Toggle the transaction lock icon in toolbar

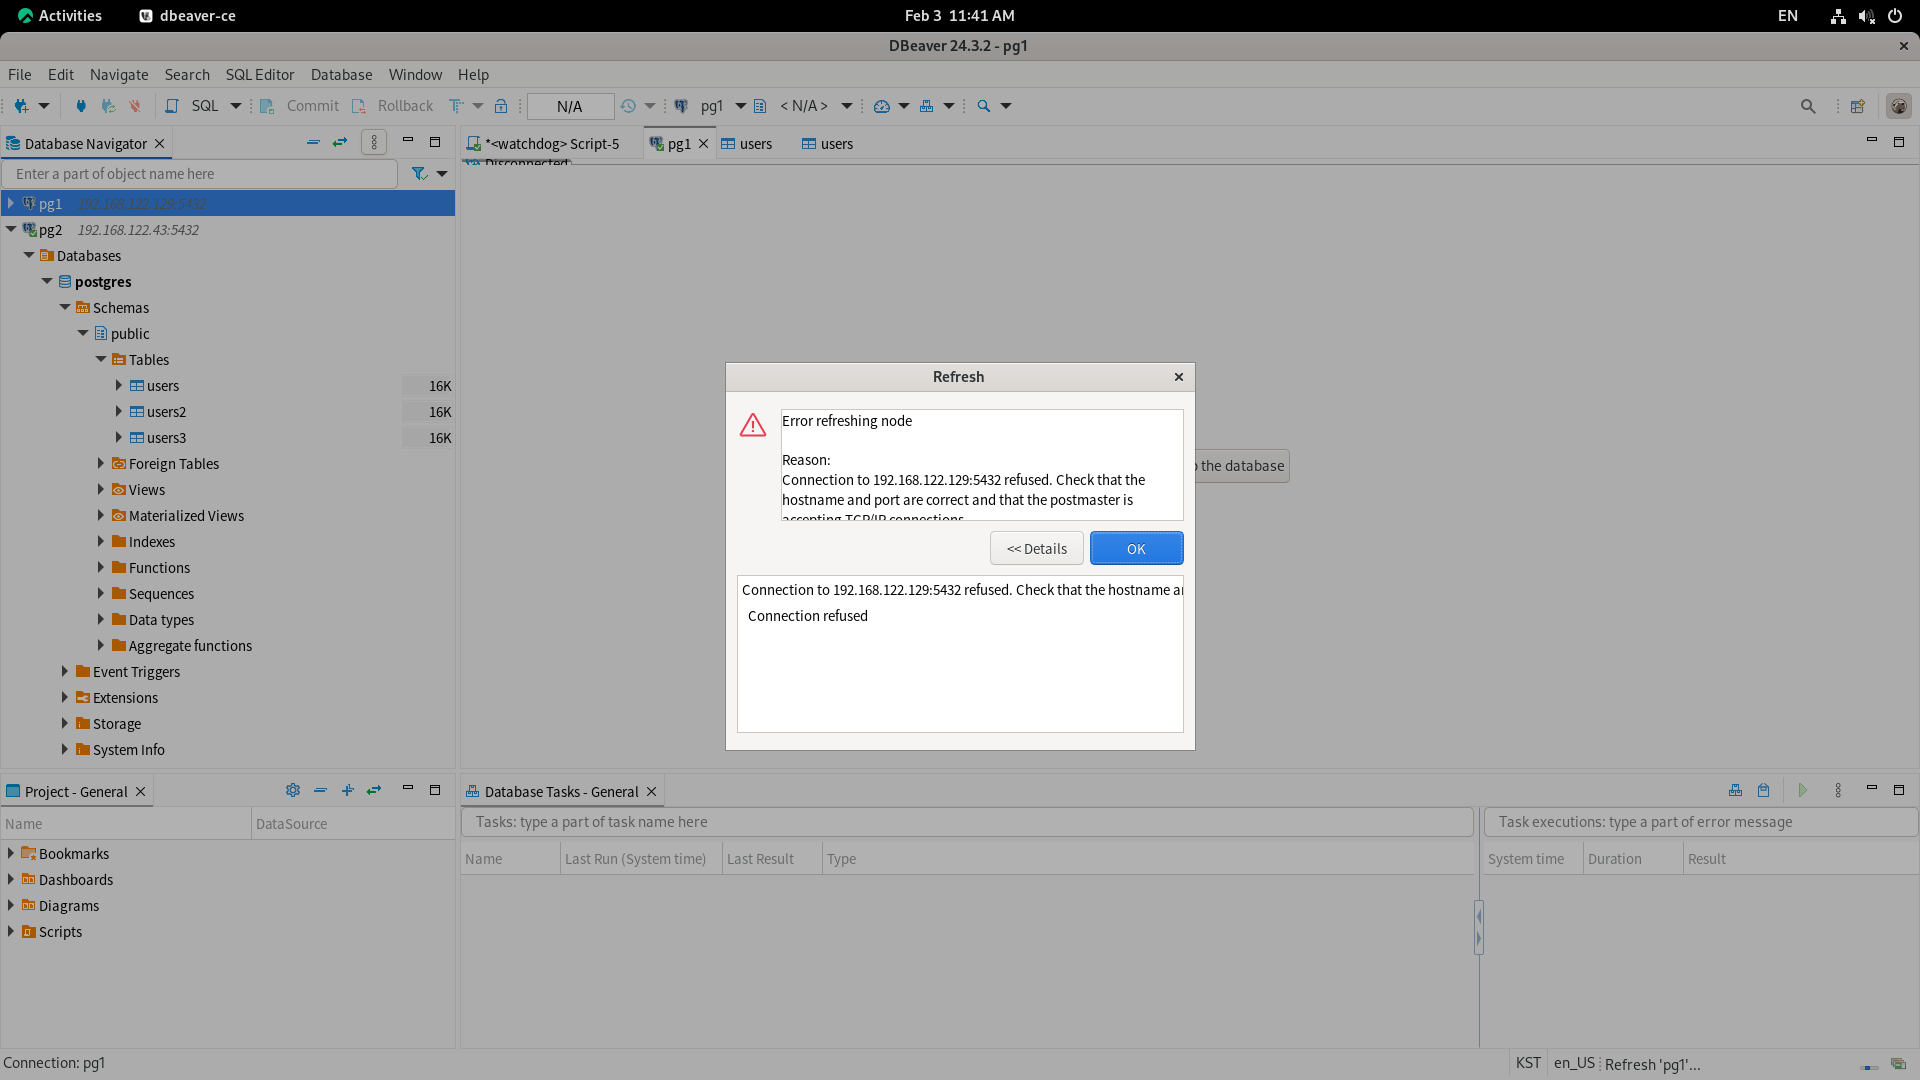(x=501, y=106)
